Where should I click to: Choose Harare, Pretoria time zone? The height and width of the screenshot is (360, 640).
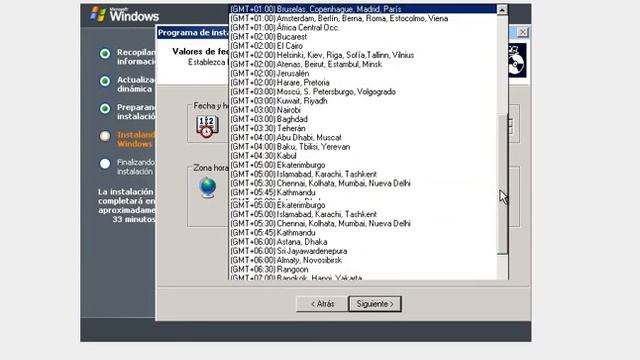pos(362,82)
